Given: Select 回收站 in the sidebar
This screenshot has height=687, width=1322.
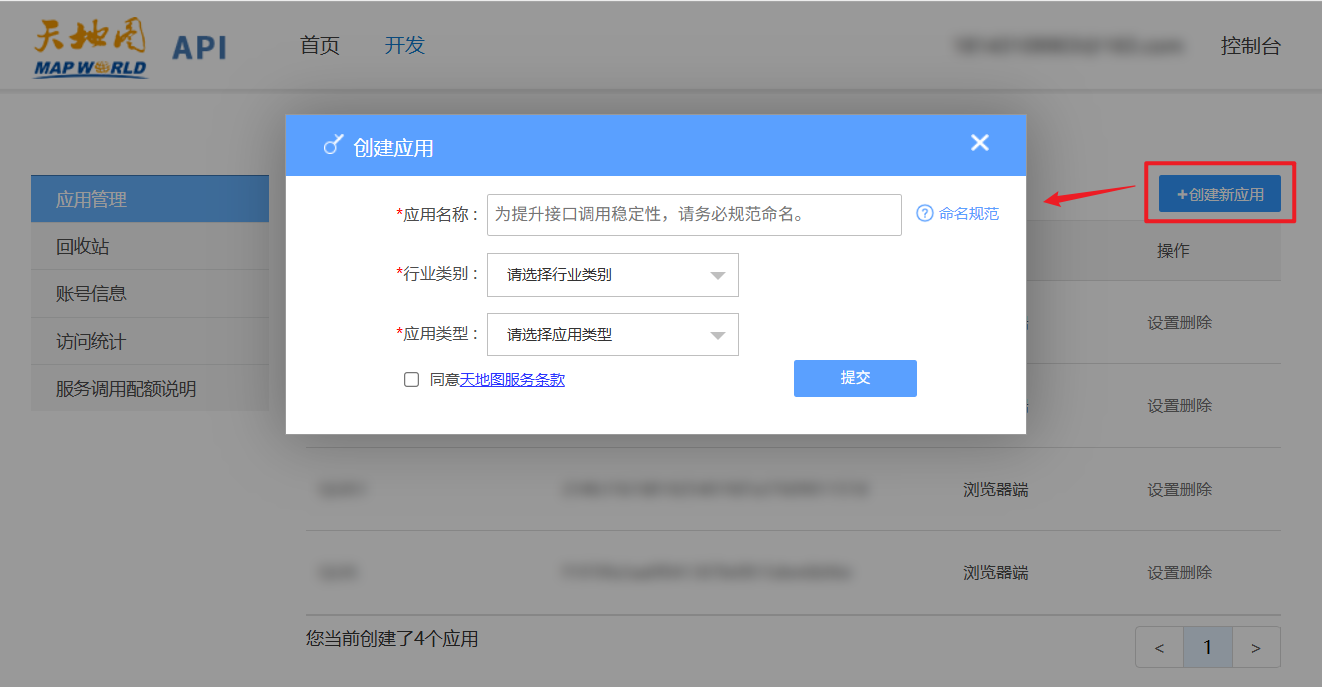Looking at the screenshot, I should 83,247.
